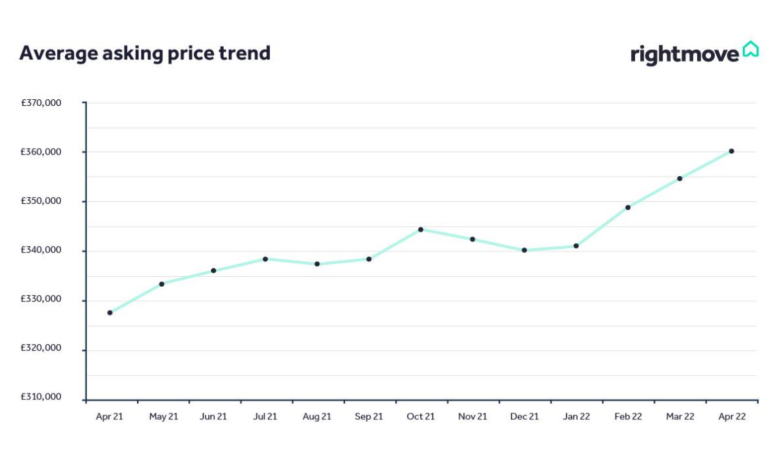Select the Jul 21 data point
This screenshot has height=450, width=779.
click(265, 259)
